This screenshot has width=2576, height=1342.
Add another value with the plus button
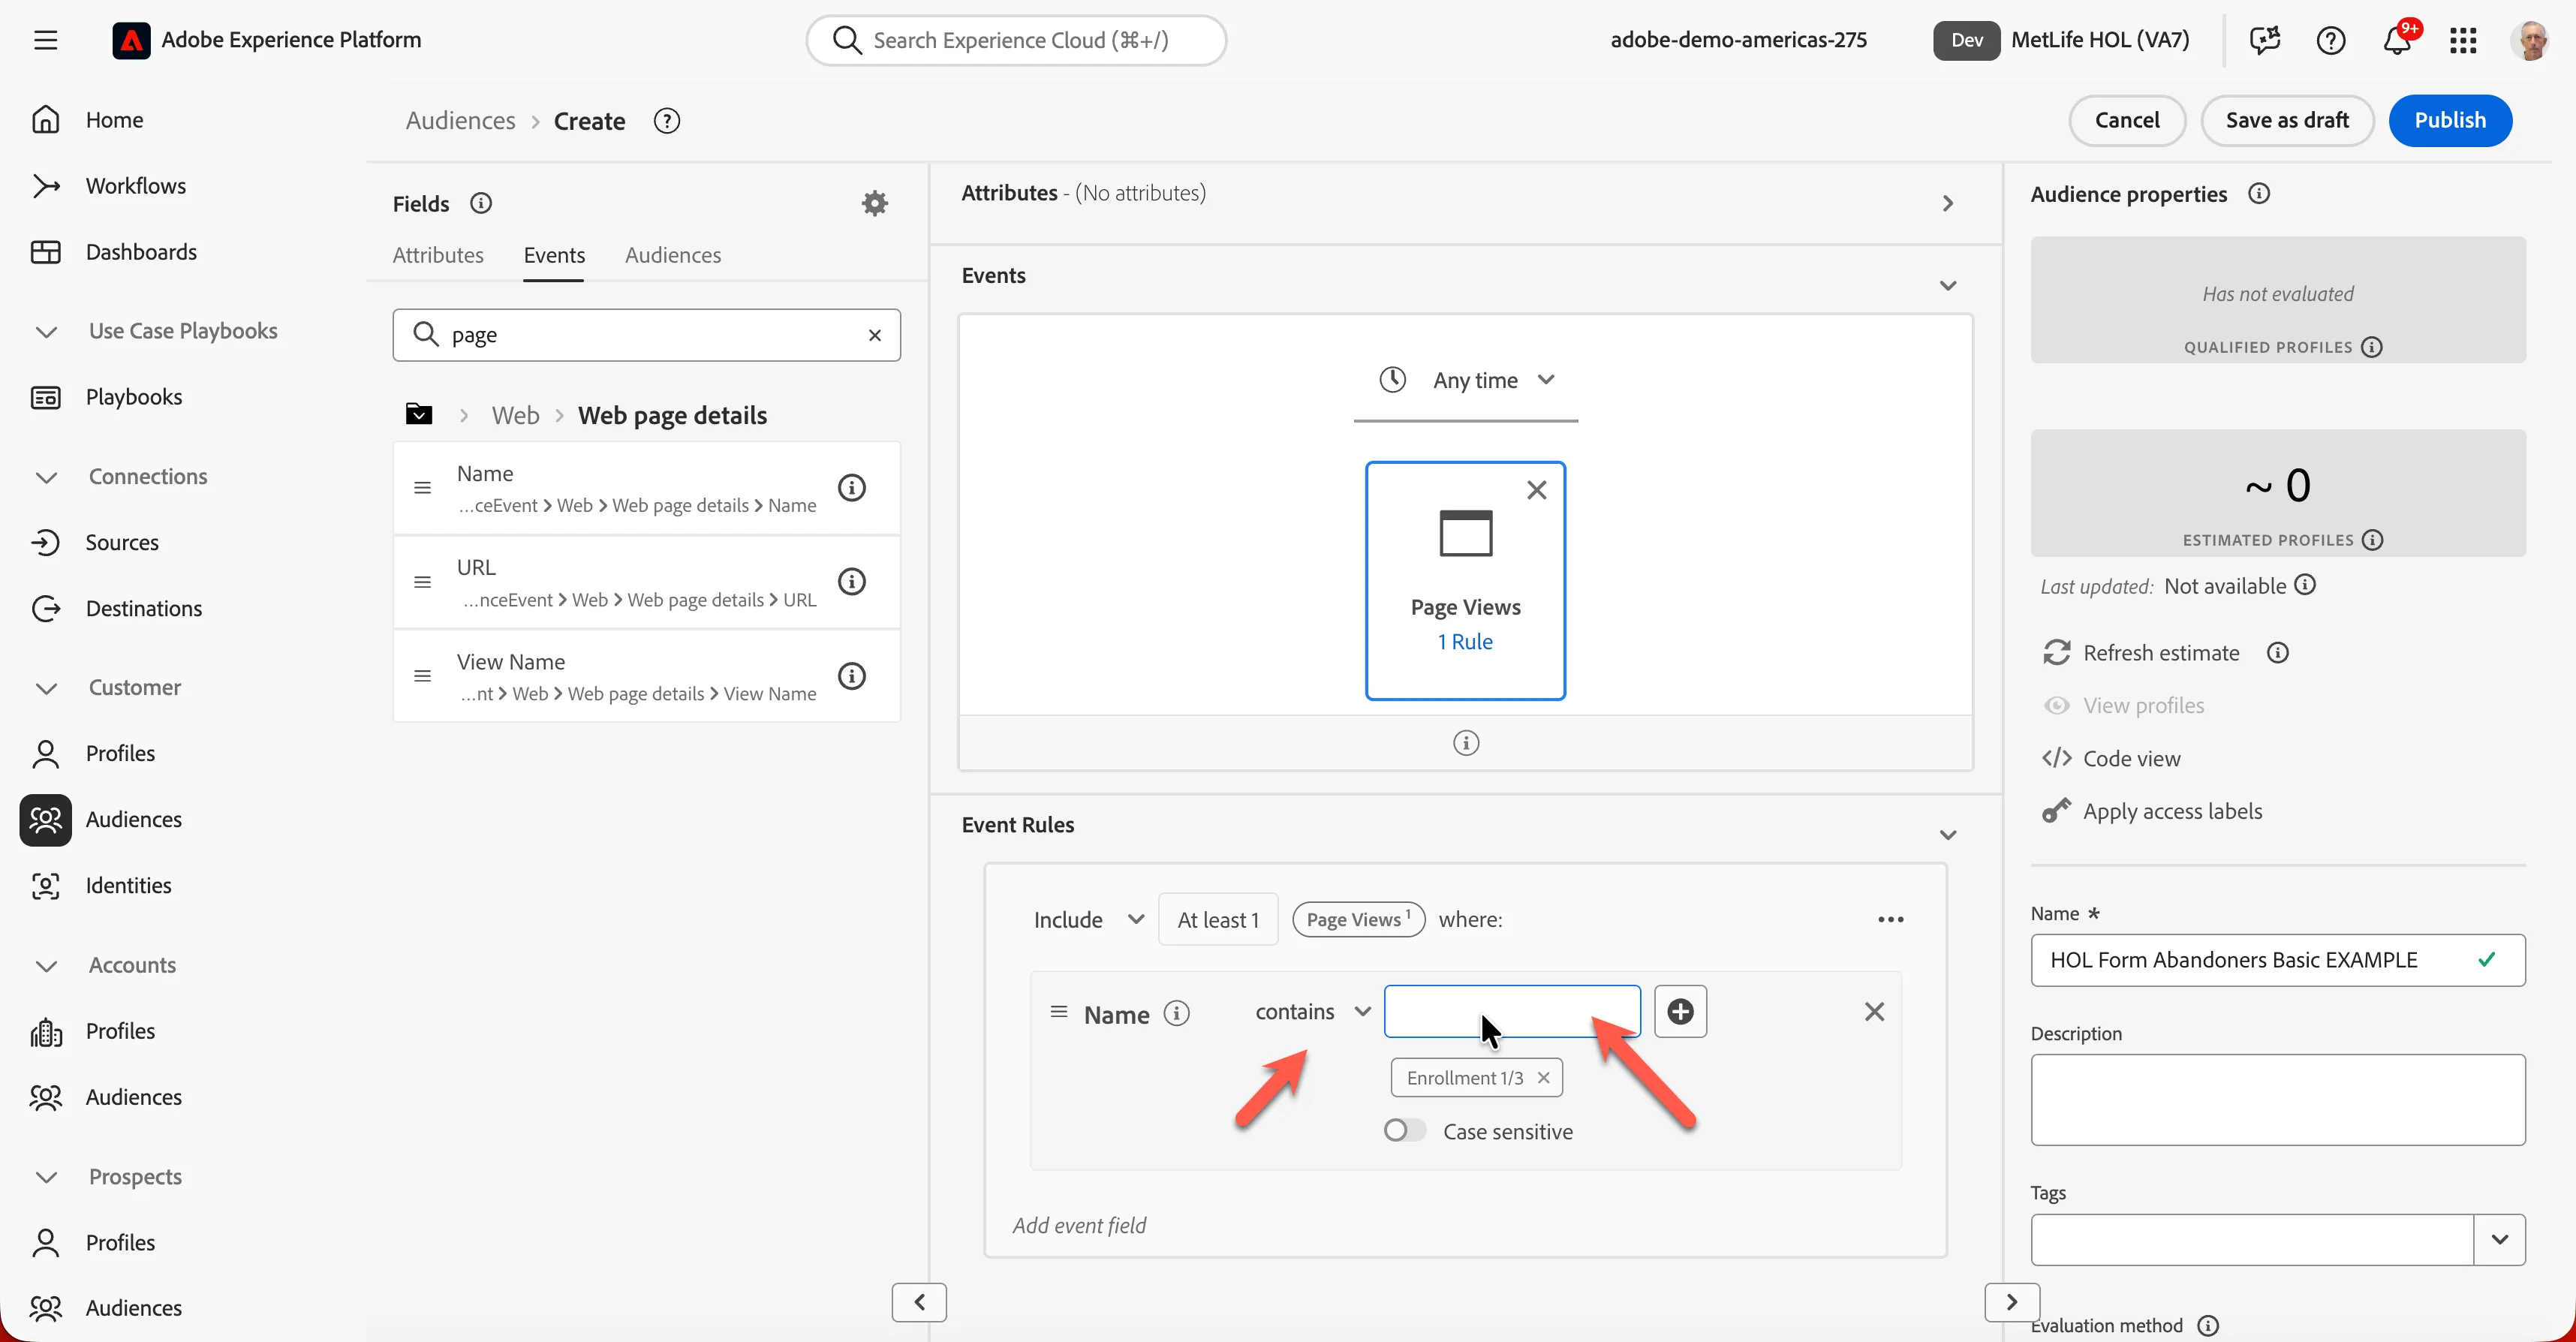1681,1011
